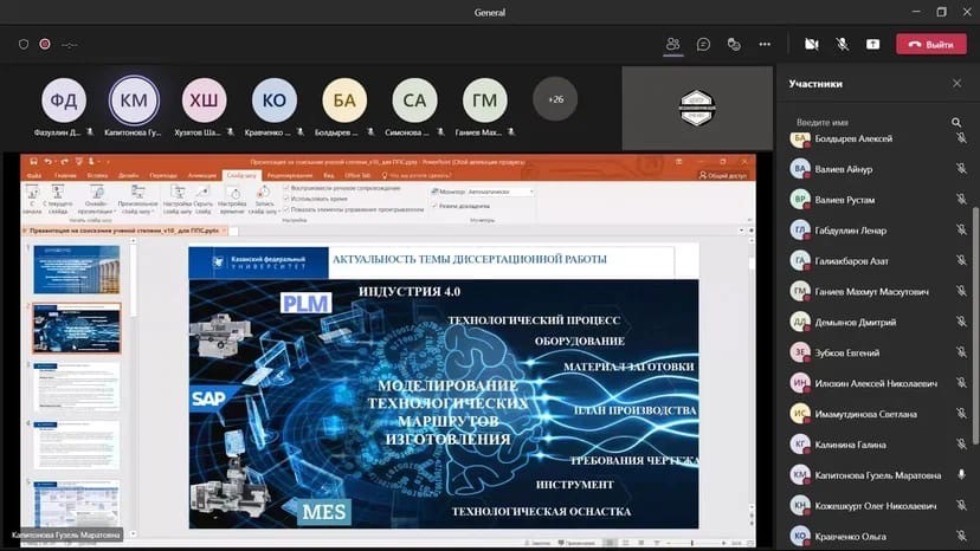Expand the +26 more participants bubble
Screen dimensions: 980x551
point(555,99)
